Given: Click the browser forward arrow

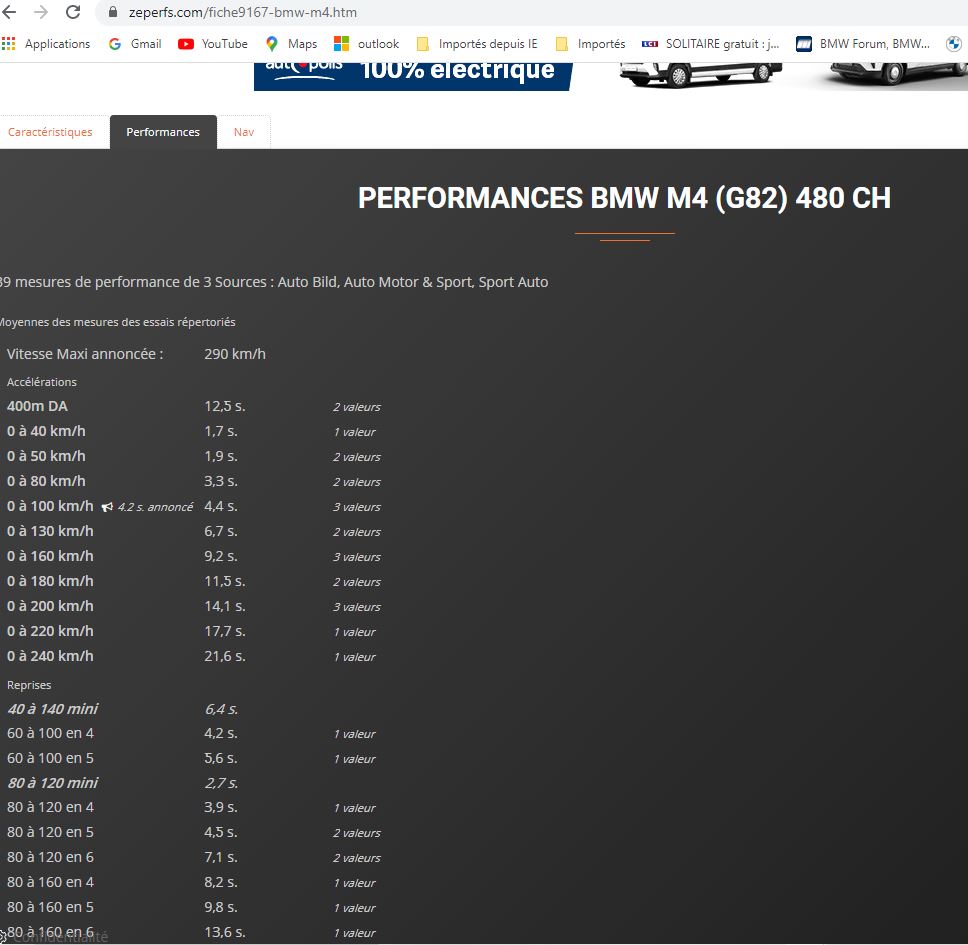Looking at the screenshot, I should tap(41, 12).
